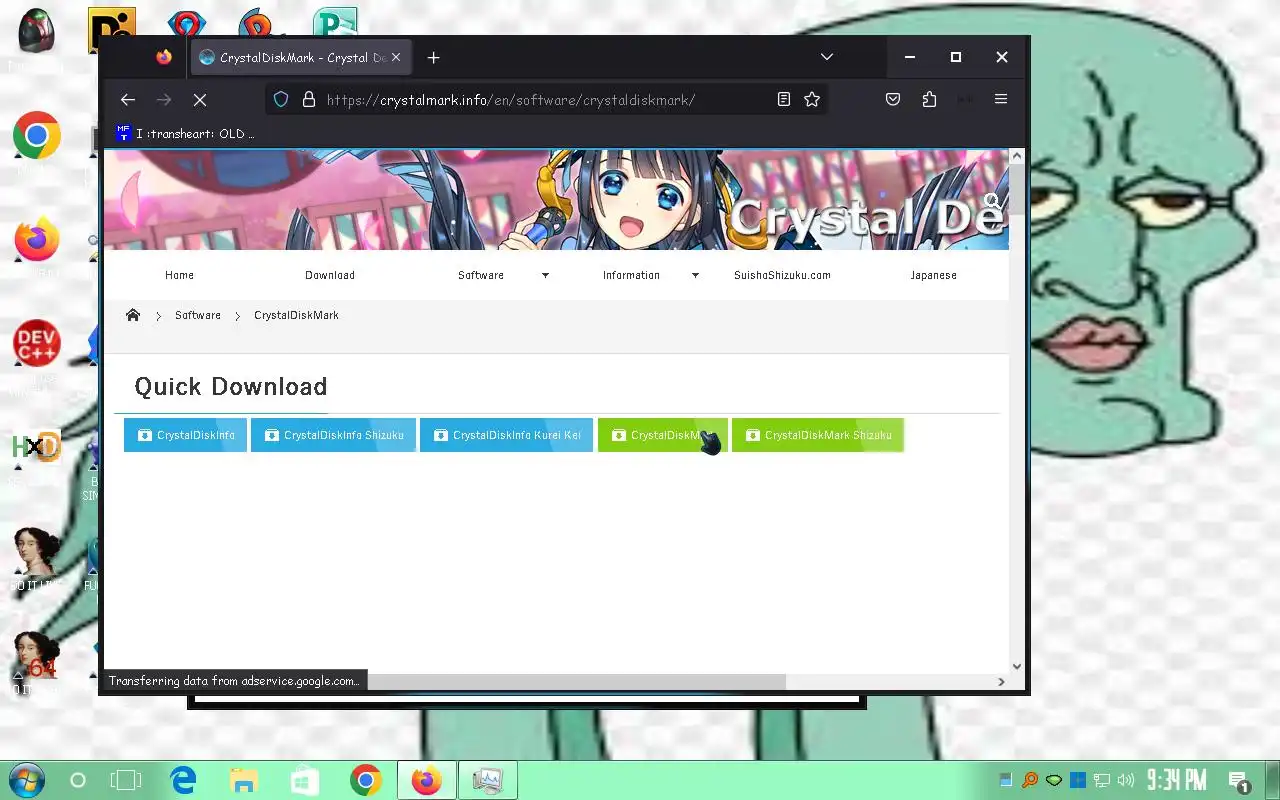This screenshot has width=1280, height=800.
Task: Open Cortana search circle on taskbar
Action: (x=78, y=780)
